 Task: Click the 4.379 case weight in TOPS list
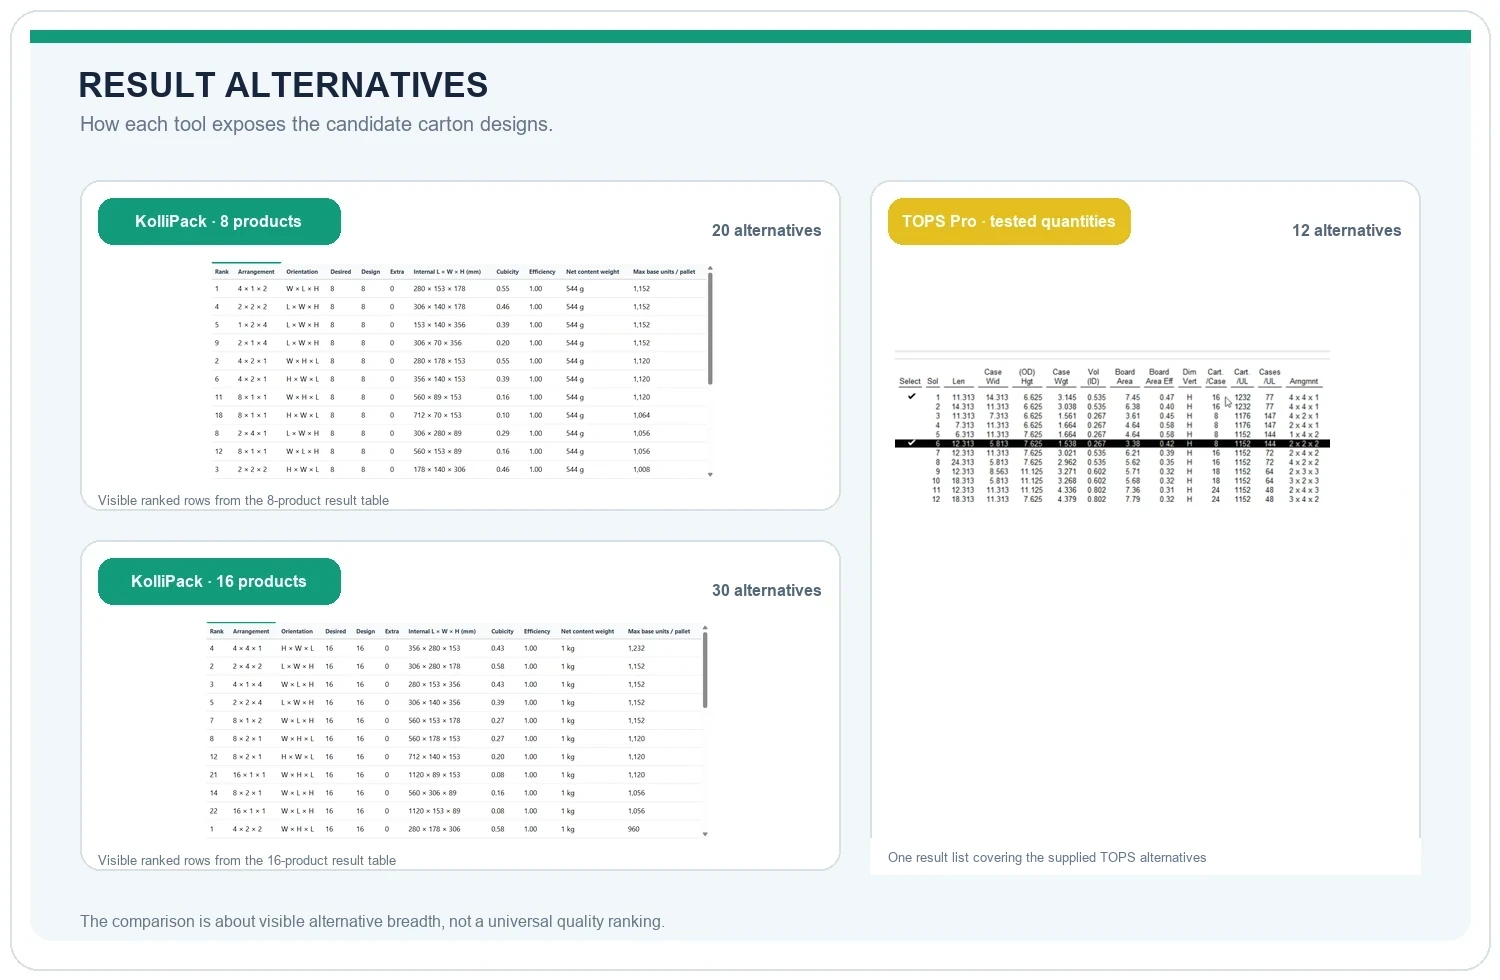(1067, 499)
